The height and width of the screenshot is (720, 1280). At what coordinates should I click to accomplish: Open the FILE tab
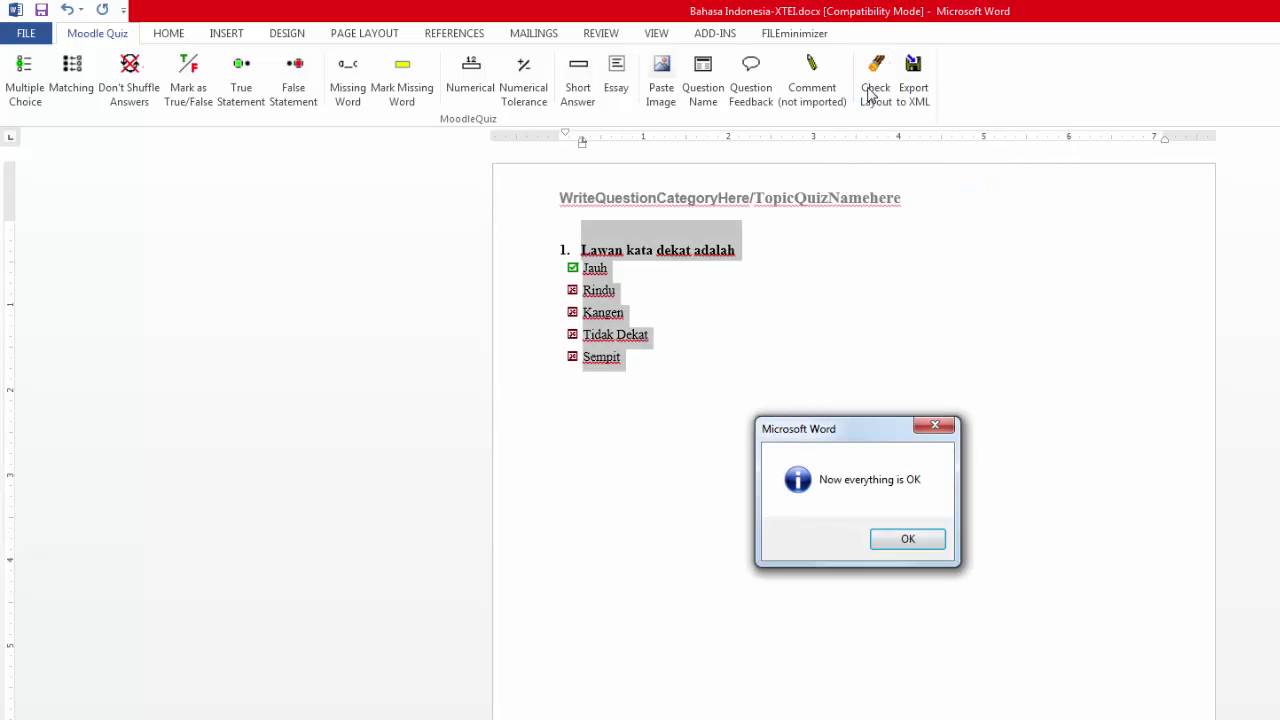(x=26, y=33)
